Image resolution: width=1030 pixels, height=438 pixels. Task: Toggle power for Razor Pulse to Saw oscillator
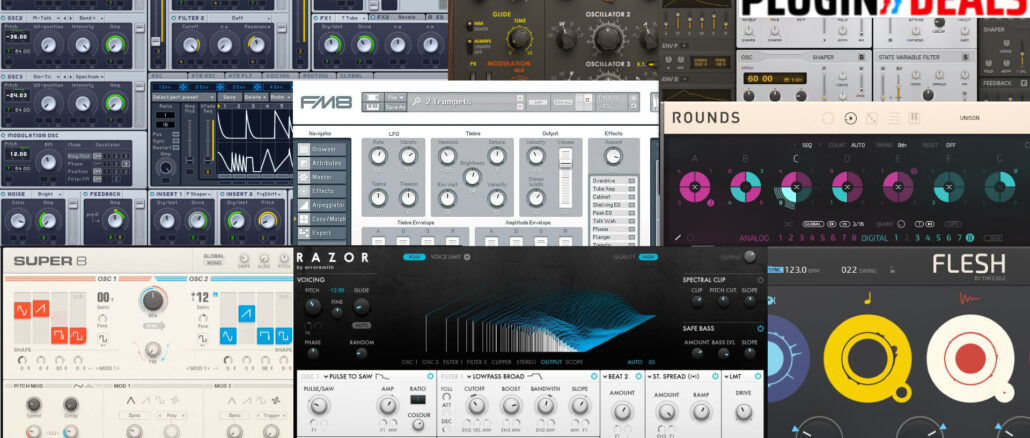pyautogui.click(x=430, y=376)
